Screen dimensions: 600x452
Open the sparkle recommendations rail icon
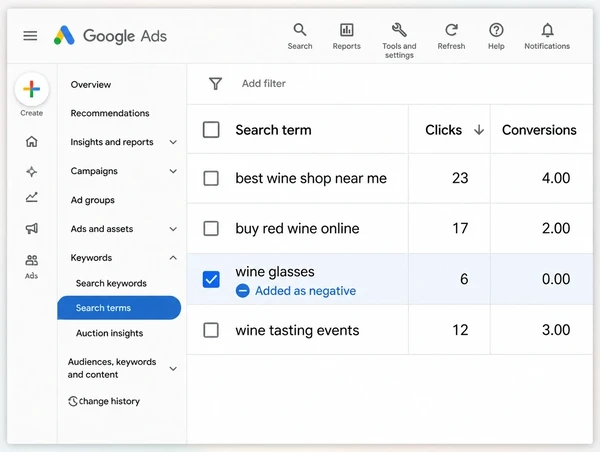[x=31, y=171]
